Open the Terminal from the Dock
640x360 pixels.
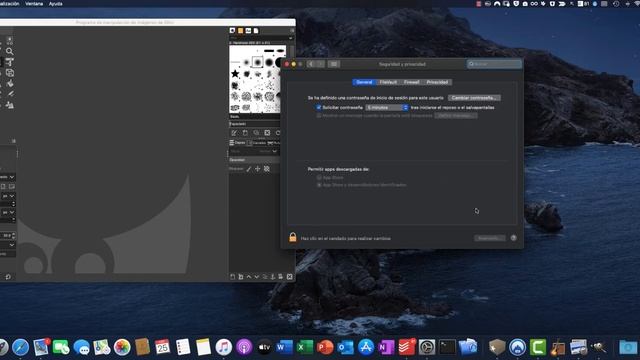[x=447, y=347]
